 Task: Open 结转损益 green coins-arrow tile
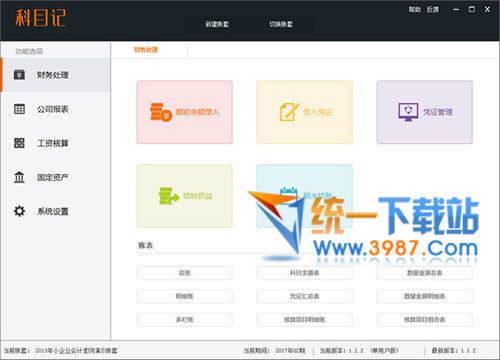[x=184, y=196]
